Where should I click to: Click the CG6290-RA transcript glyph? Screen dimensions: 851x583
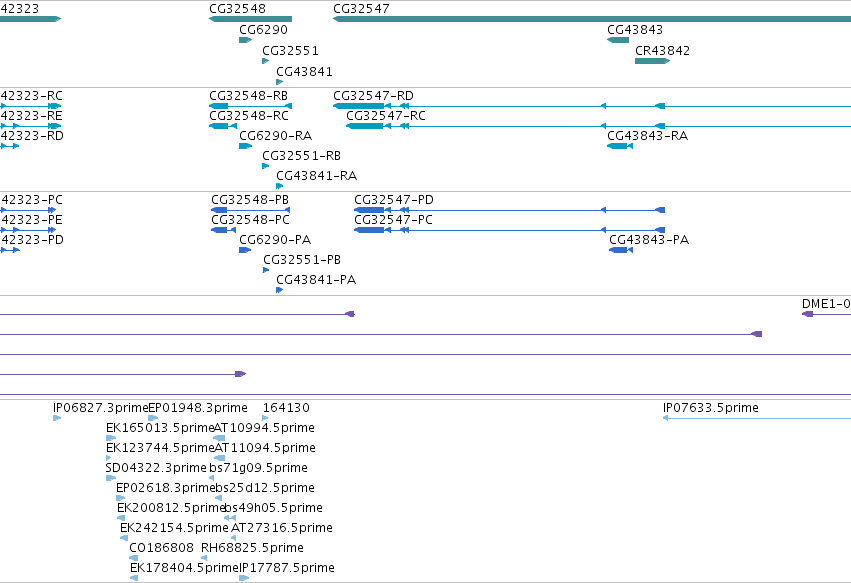[246, 146]
